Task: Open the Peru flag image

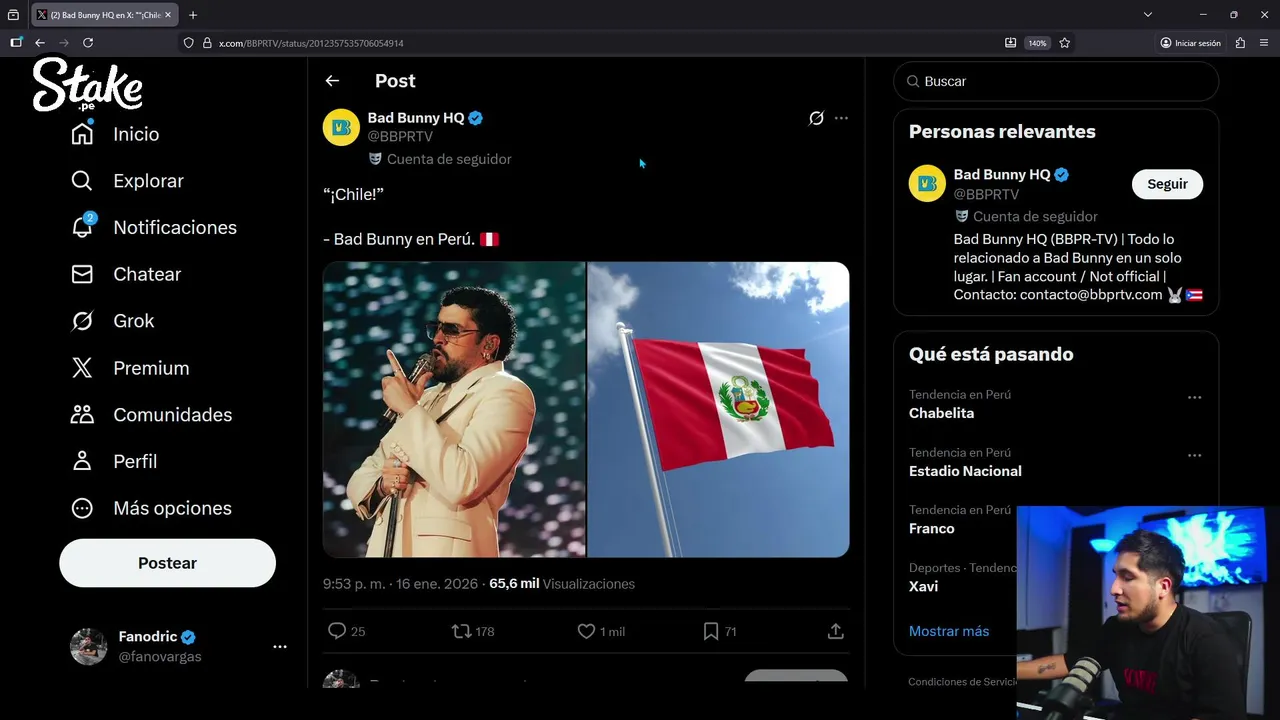Action: point(718,409)
